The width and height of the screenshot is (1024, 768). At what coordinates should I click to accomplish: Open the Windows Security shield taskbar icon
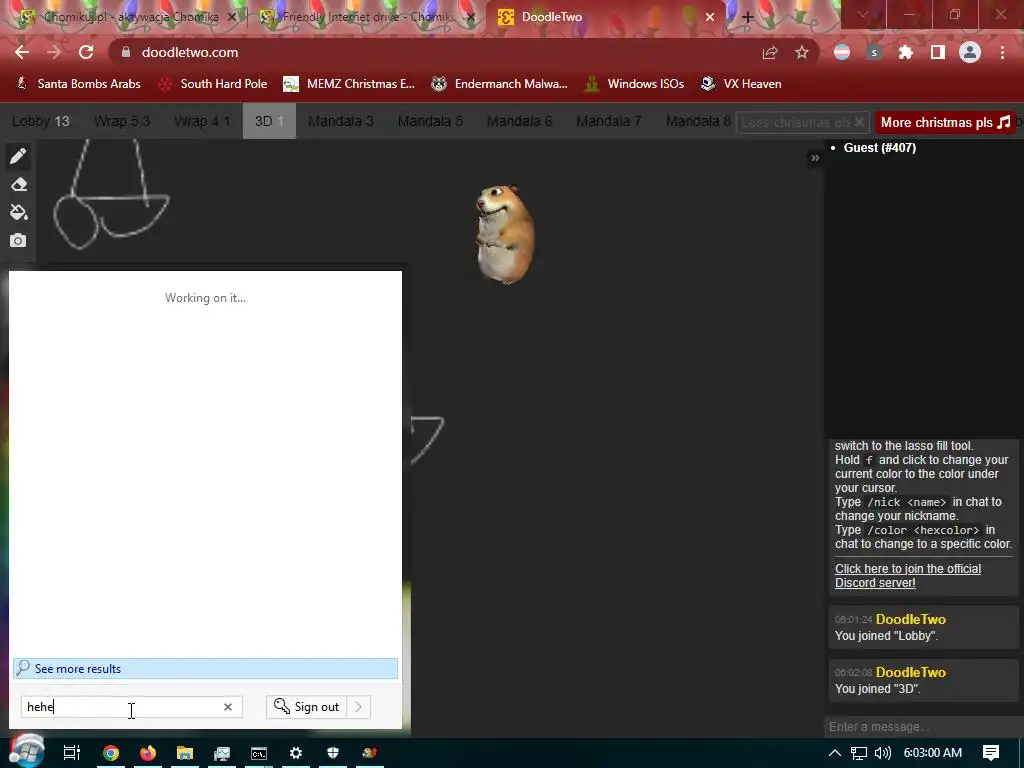(332, 753)
